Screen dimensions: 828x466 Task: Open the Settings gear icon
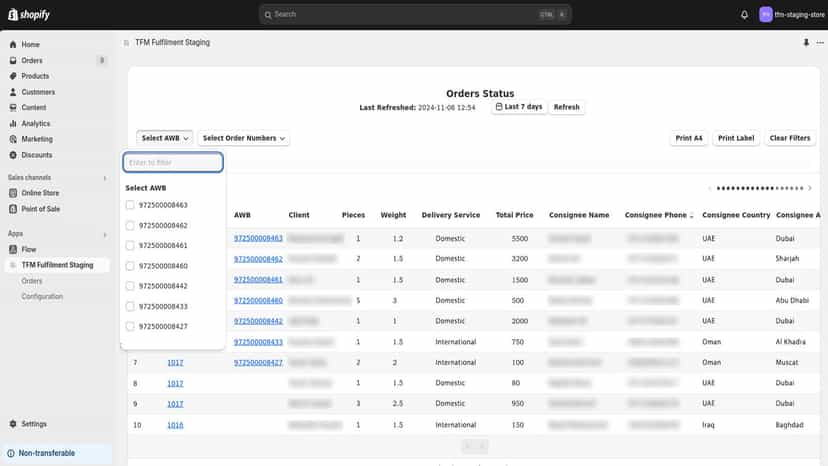click(13, 424)
